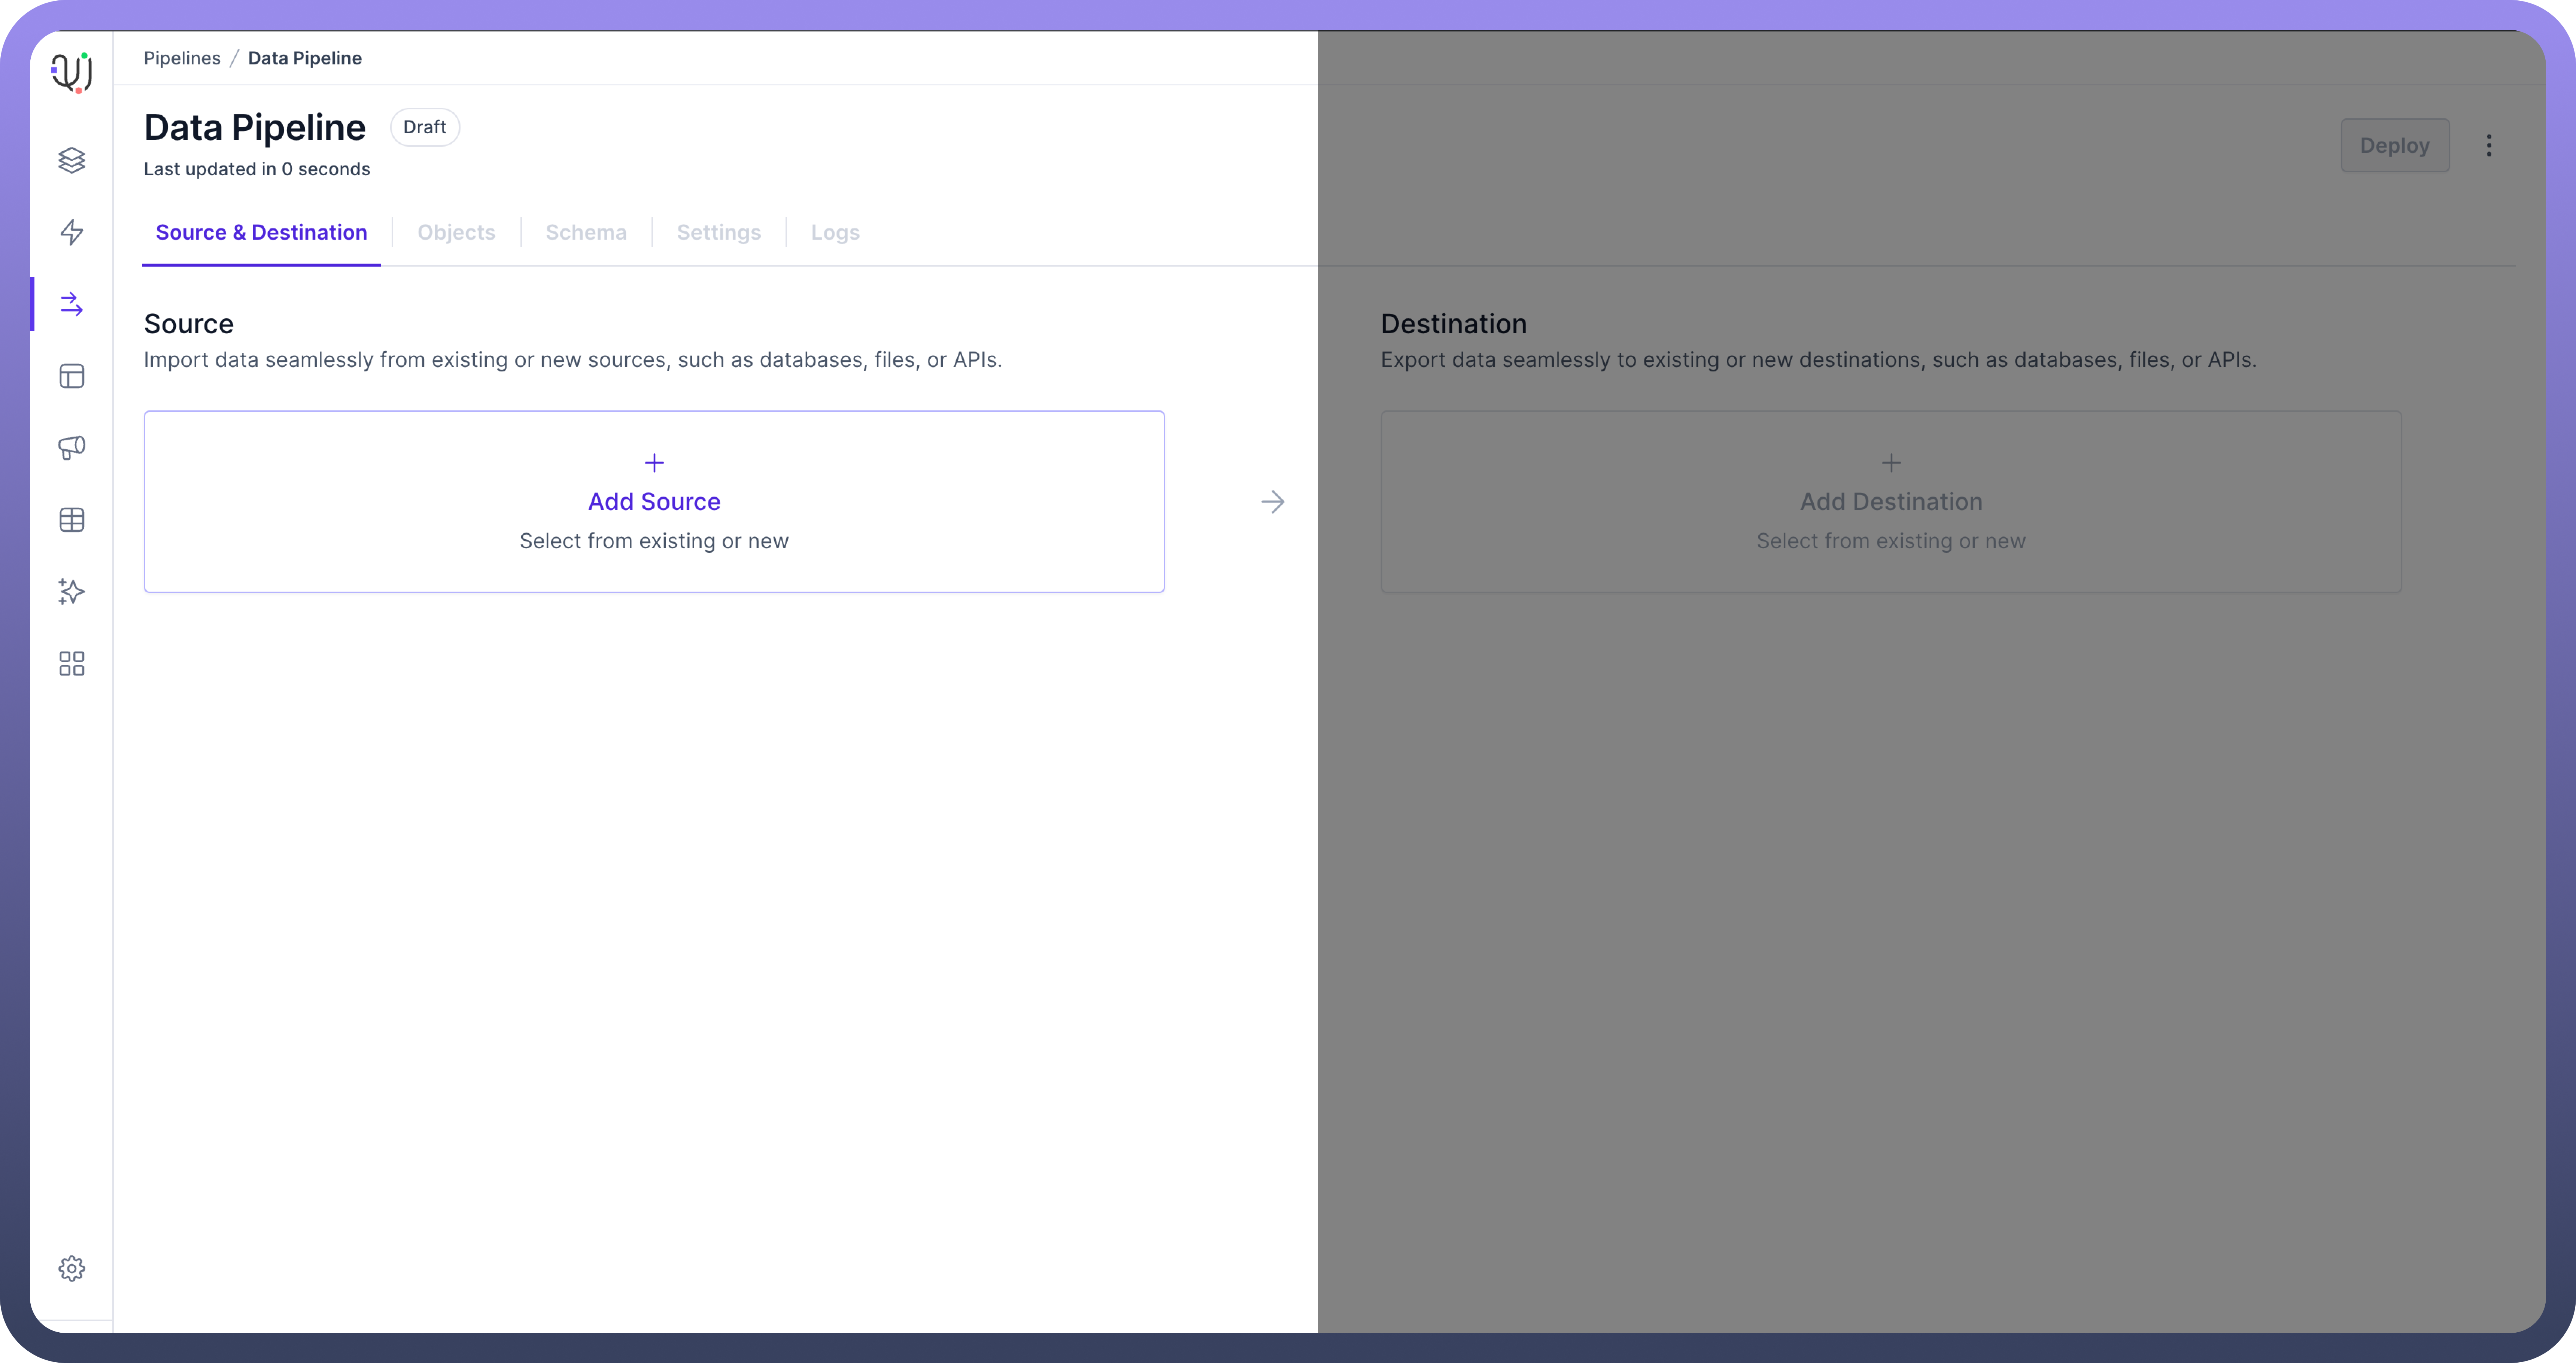Select the pipelines arrows sidebar icon

click(x=71, y=304)
